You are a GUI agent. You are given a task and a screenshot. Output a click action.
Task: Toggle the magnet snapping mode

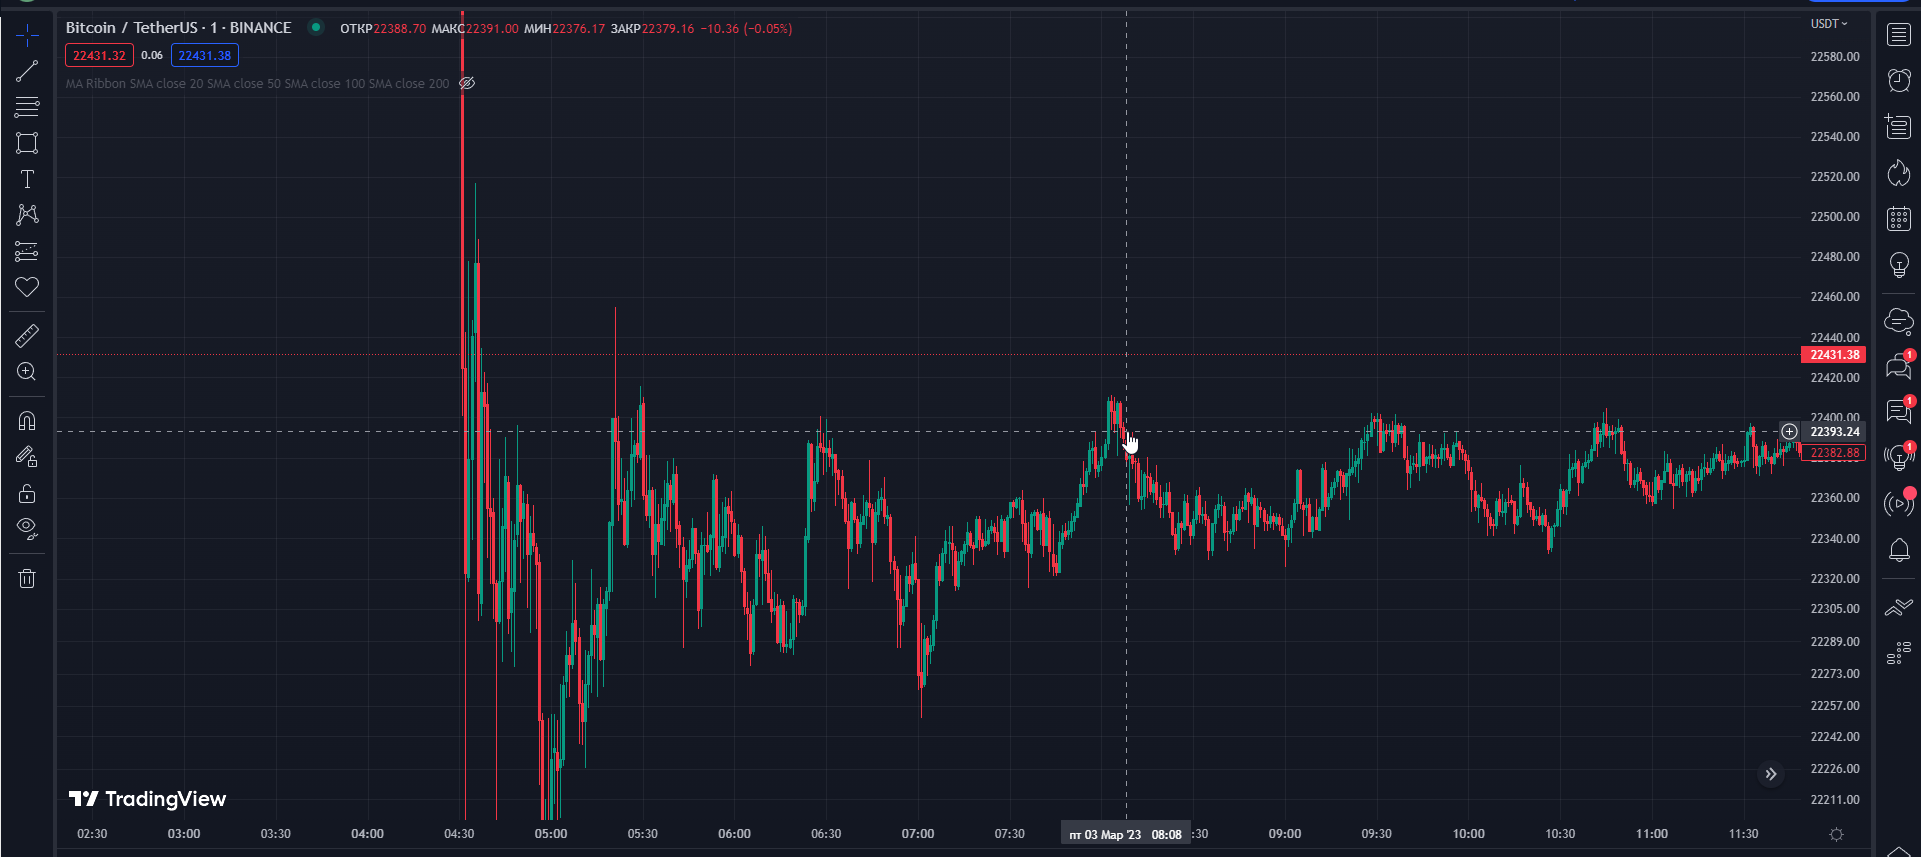tap(27, 421)
